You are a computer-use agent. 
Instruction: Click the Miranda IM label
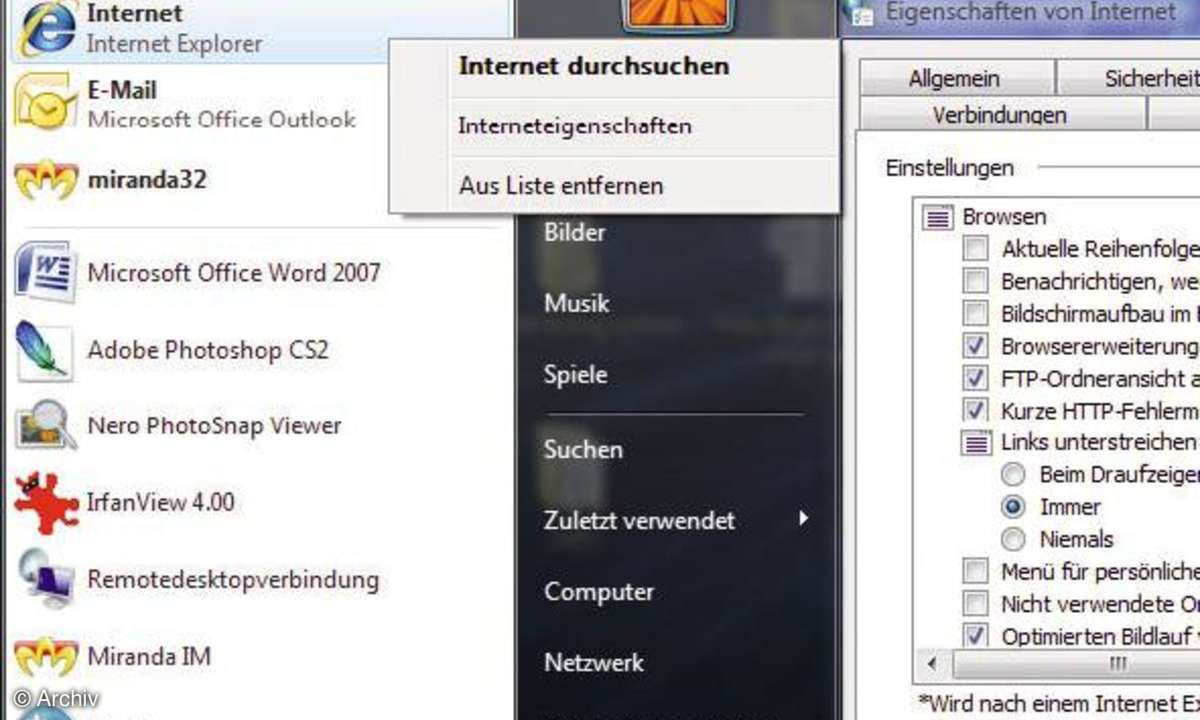tap(149, 657)
